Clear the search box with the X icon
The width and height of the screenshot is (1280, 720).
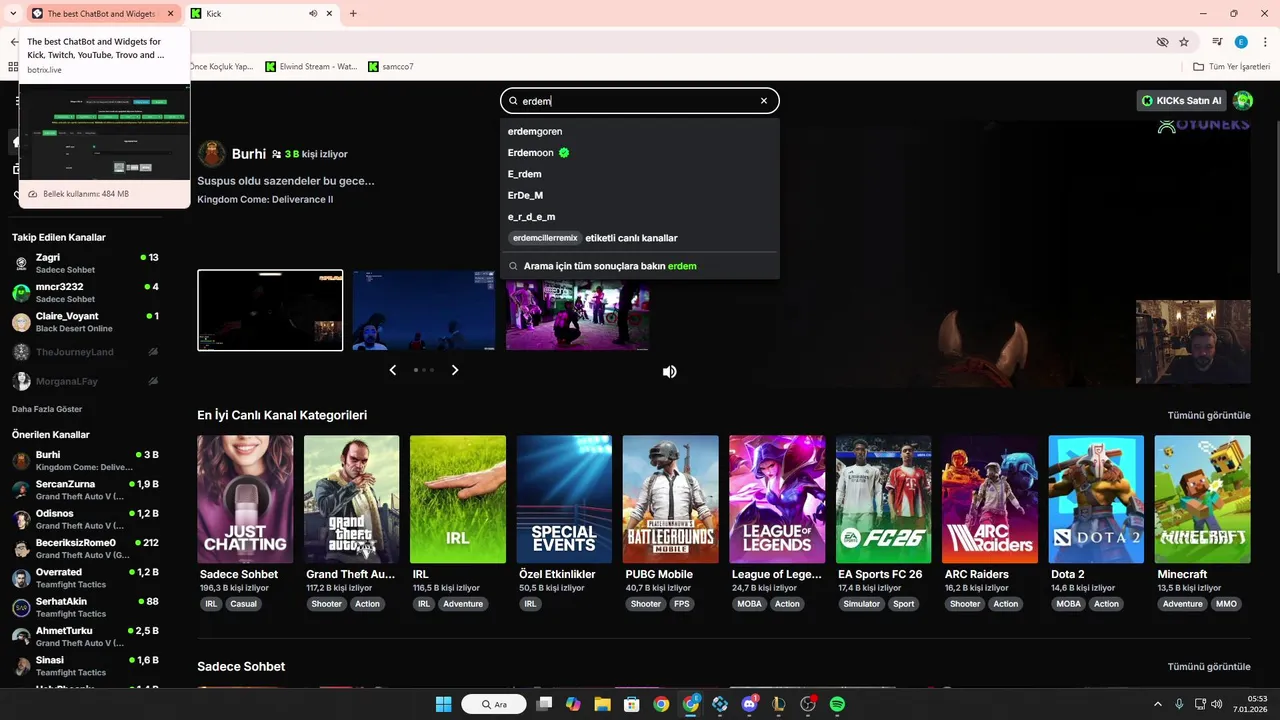pyautogui.click(x=764, y=101)
